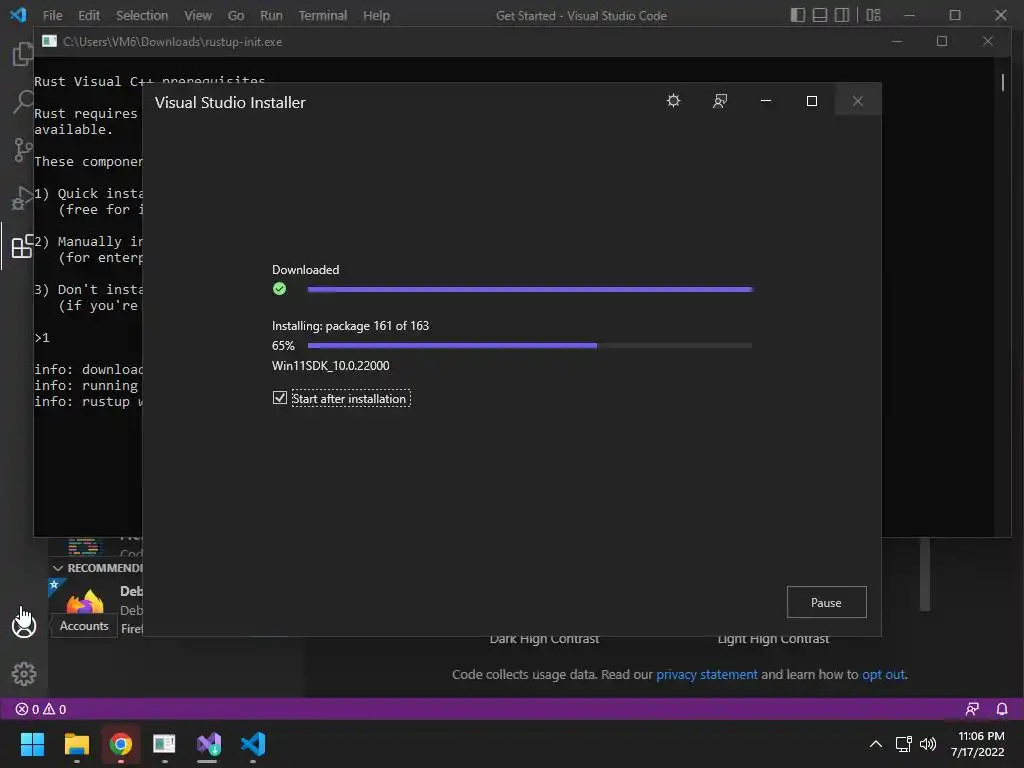Viewport: 1024px width, 768px height.
Task: Click the VS Code welcome page scrollbar
Action: (x=925, y=575)
